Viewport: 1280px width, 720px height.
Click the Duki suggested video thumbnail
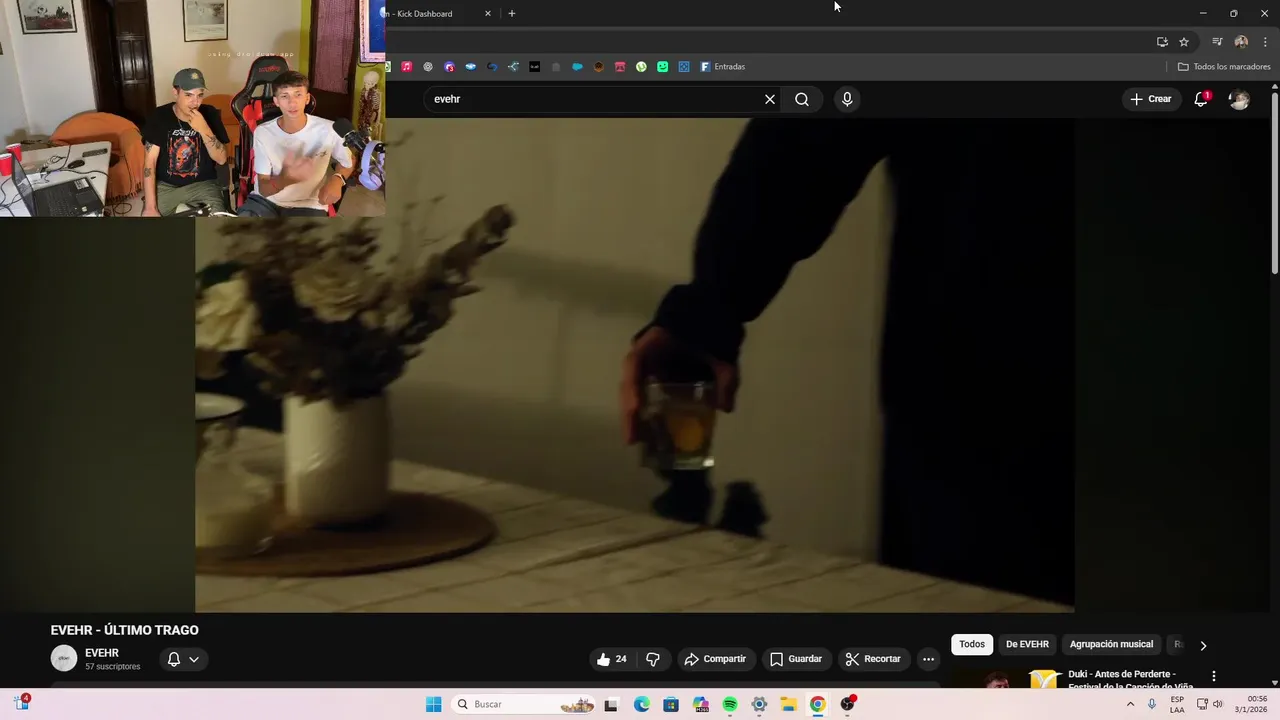[1005, 680]
